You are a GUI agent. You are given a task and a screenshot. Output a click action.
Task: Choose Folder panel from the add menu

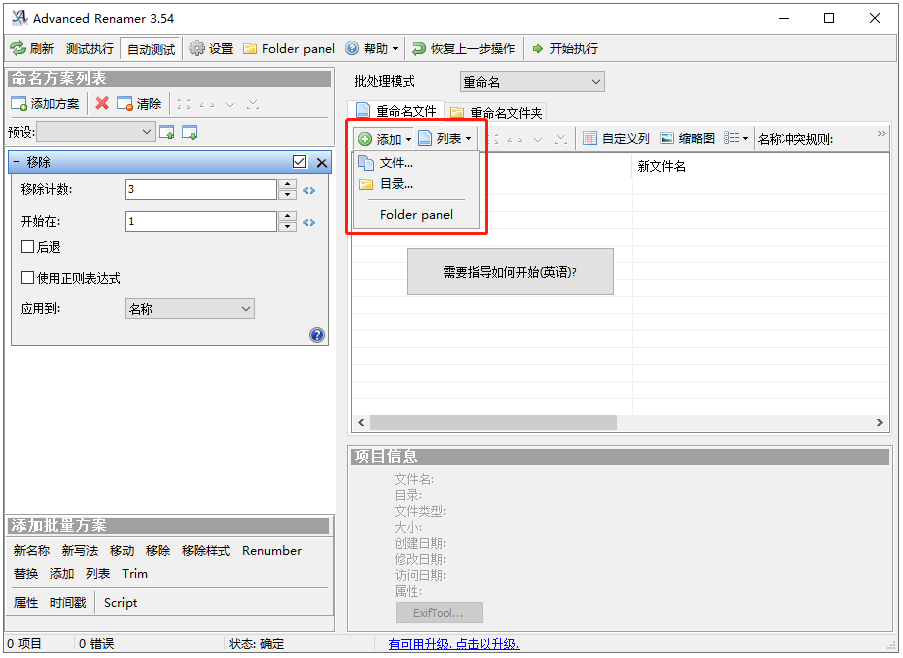pyautogui.click(x=416, y=215)
